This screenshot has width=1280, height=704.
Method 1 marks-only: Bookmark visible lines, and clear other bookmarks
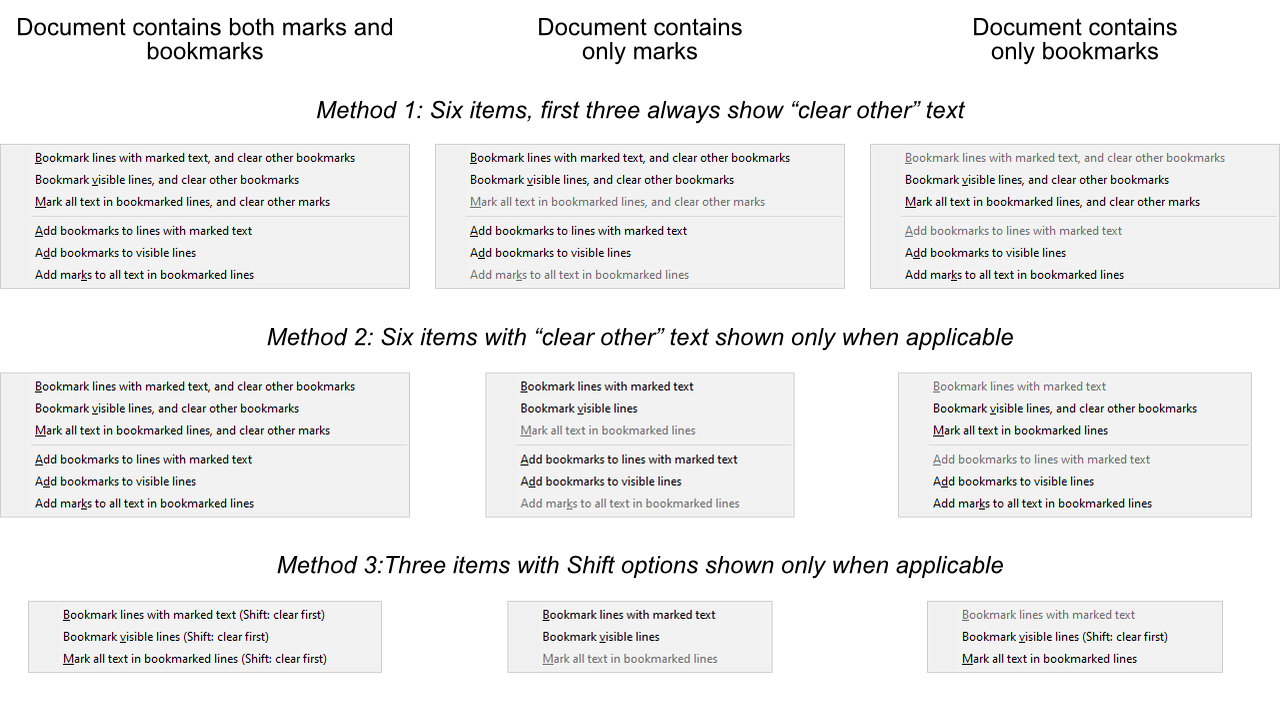(x=640, y=179)
